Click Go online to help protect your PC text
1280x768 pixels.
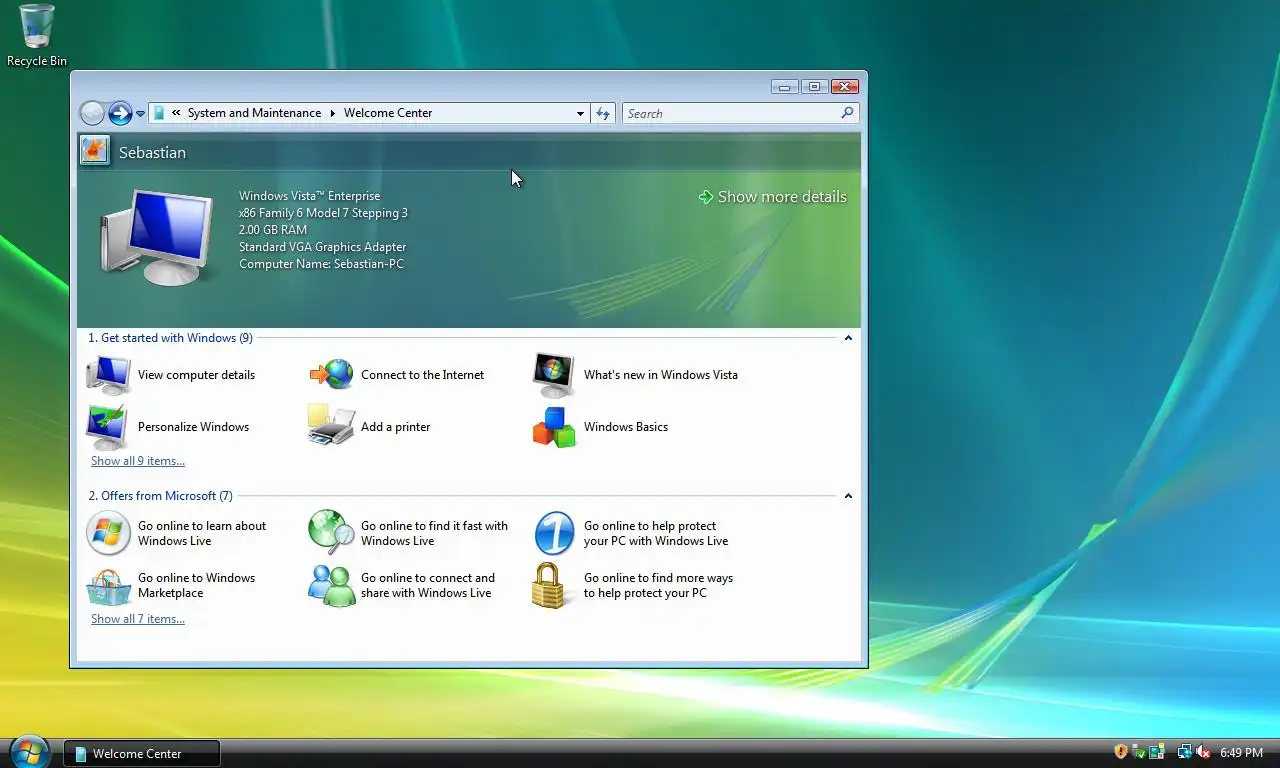coord(656,533)
